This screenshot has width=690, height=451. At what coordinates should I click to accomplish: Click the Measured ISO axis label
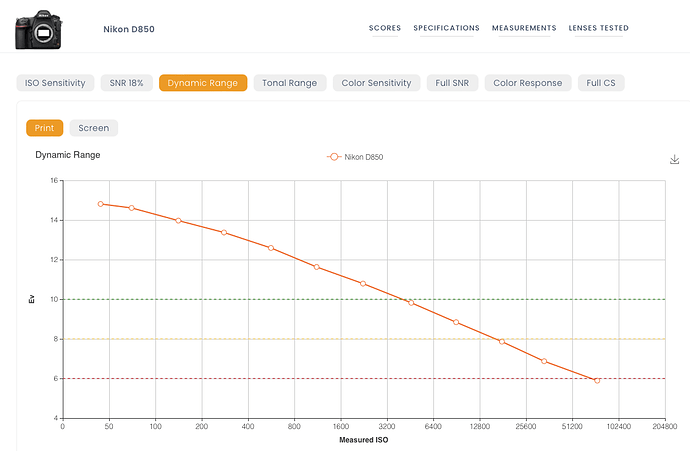coord(363,440)
